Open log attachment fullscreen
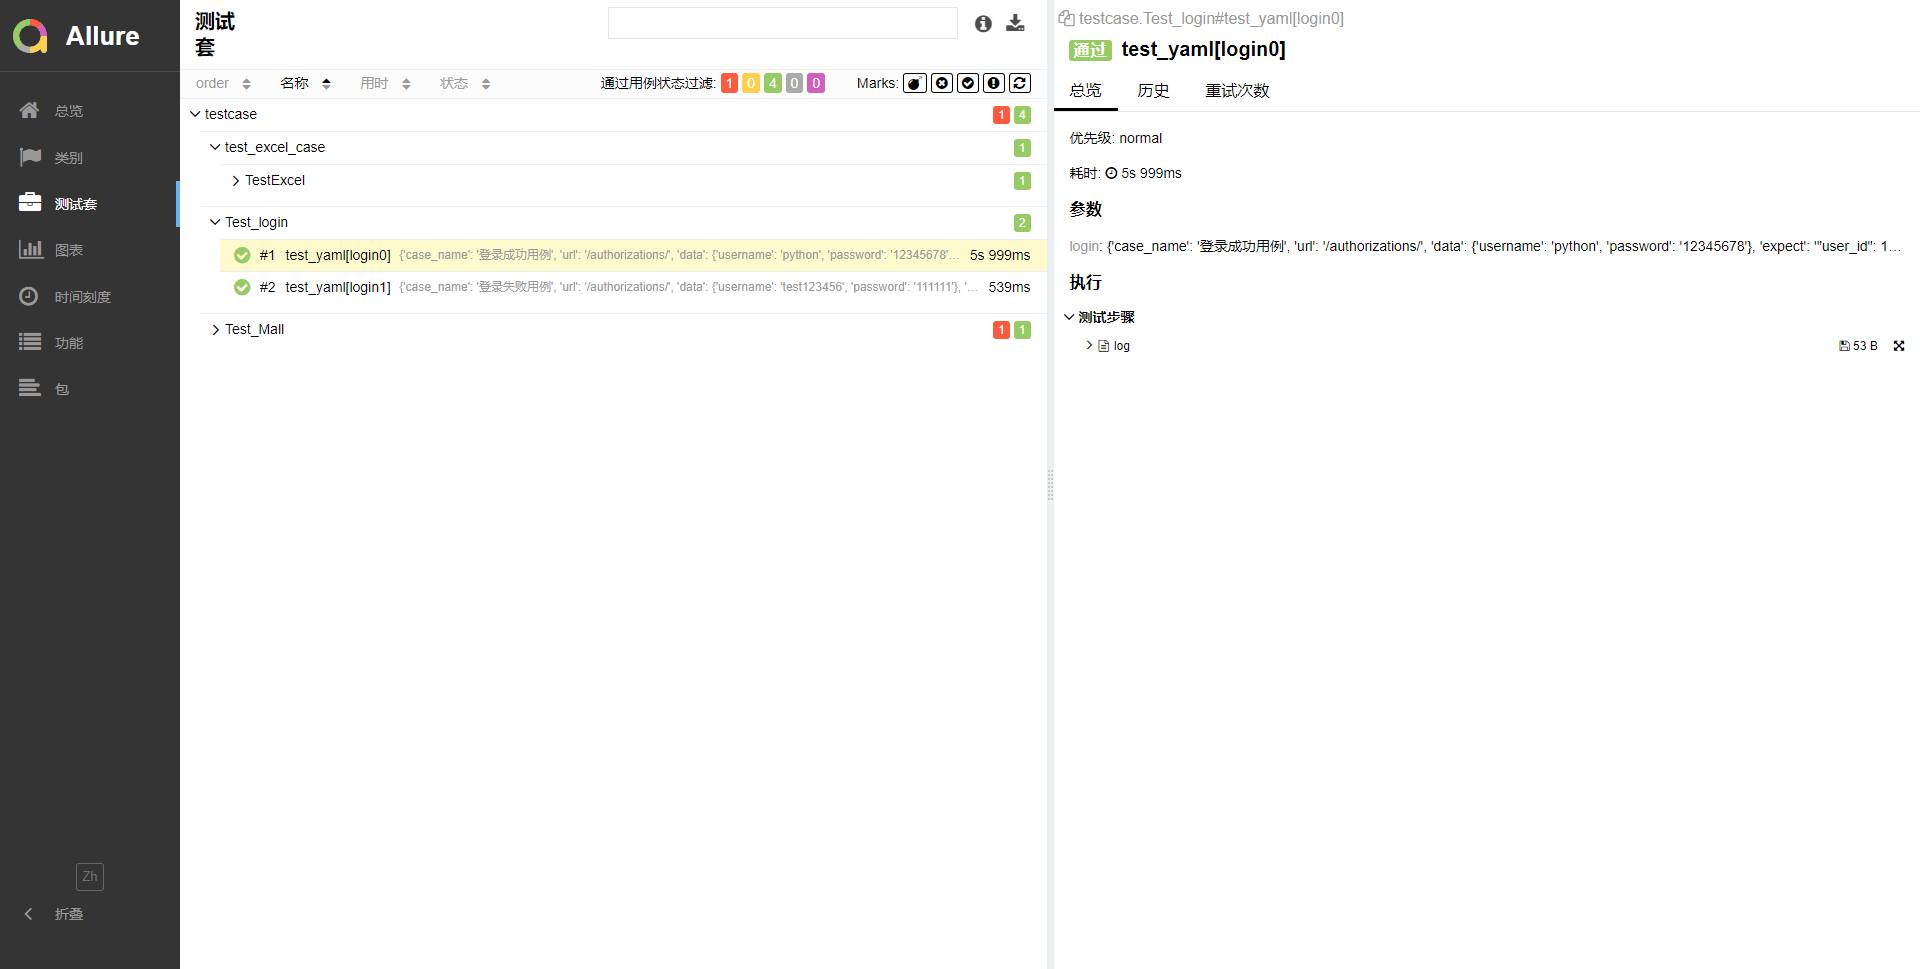The width and height of the screenshot is (1920, 969). 1899,346
